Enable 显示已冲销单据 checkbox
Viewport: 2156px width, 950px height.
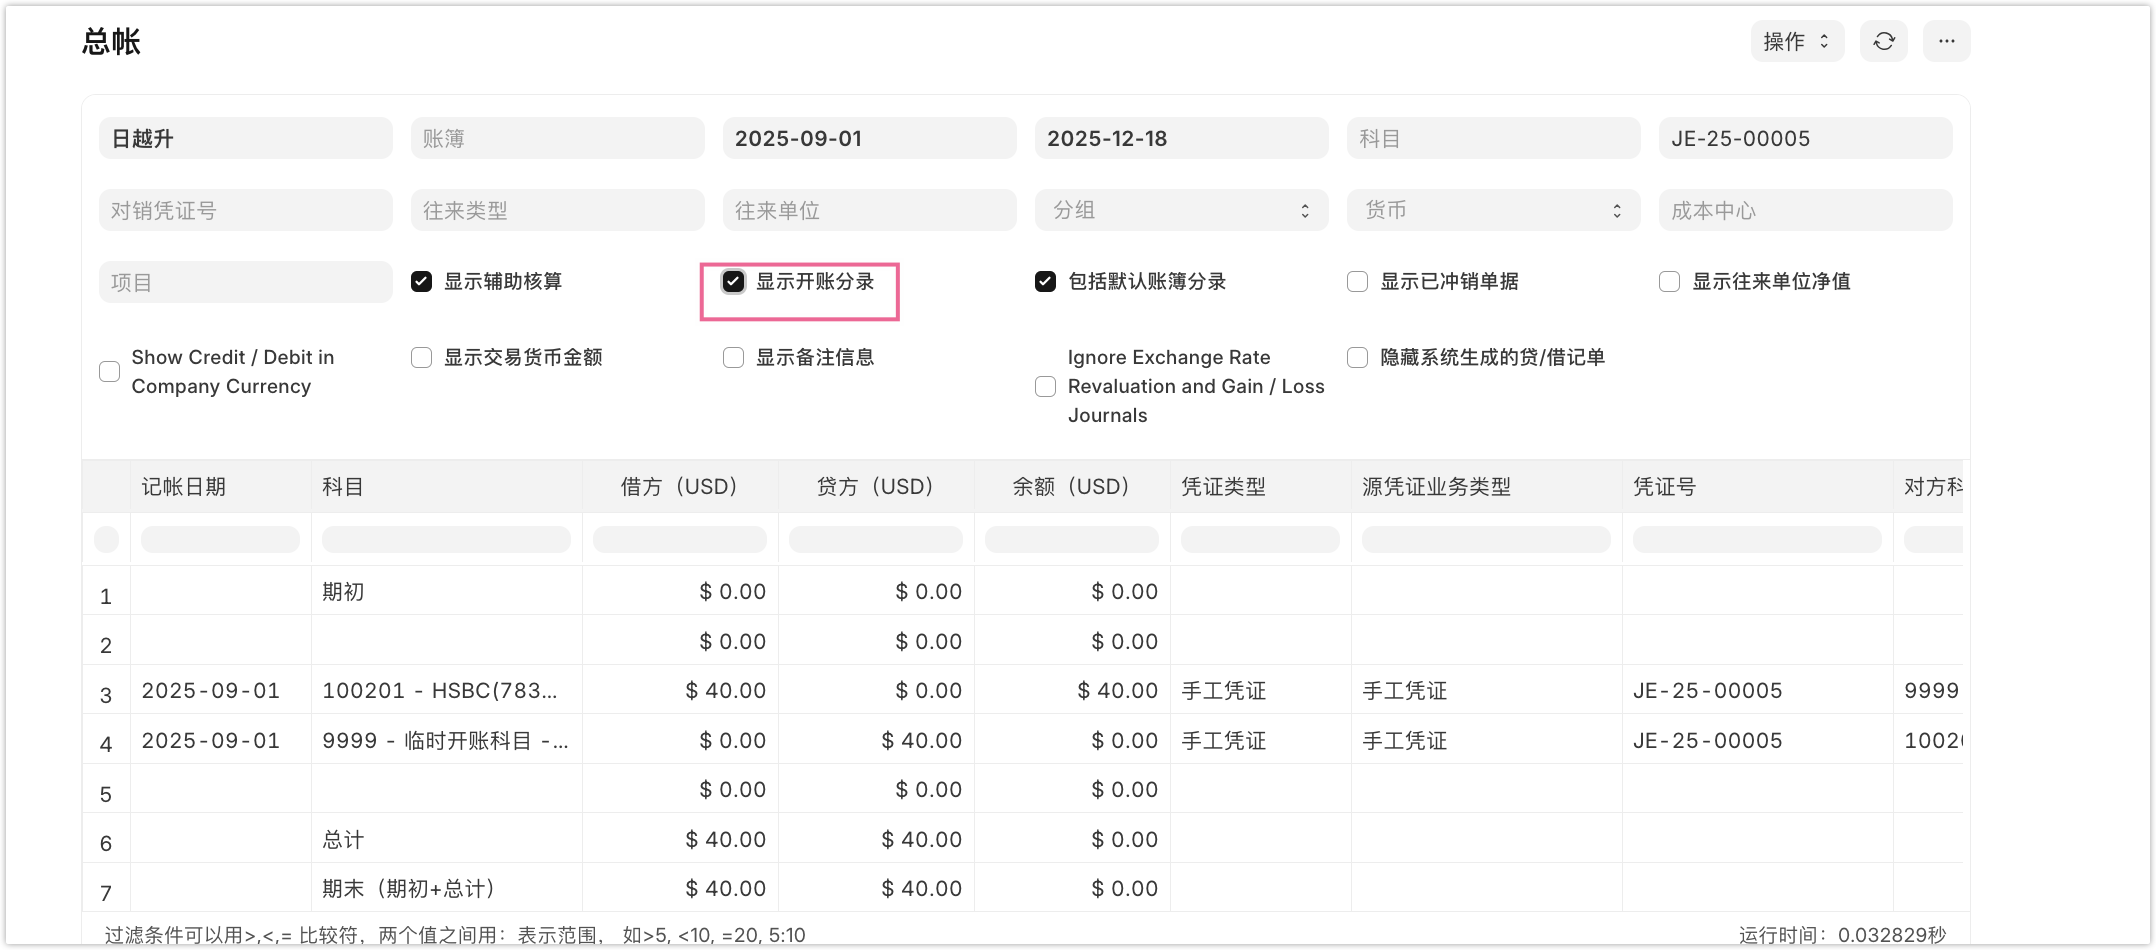pos(1357,282)
